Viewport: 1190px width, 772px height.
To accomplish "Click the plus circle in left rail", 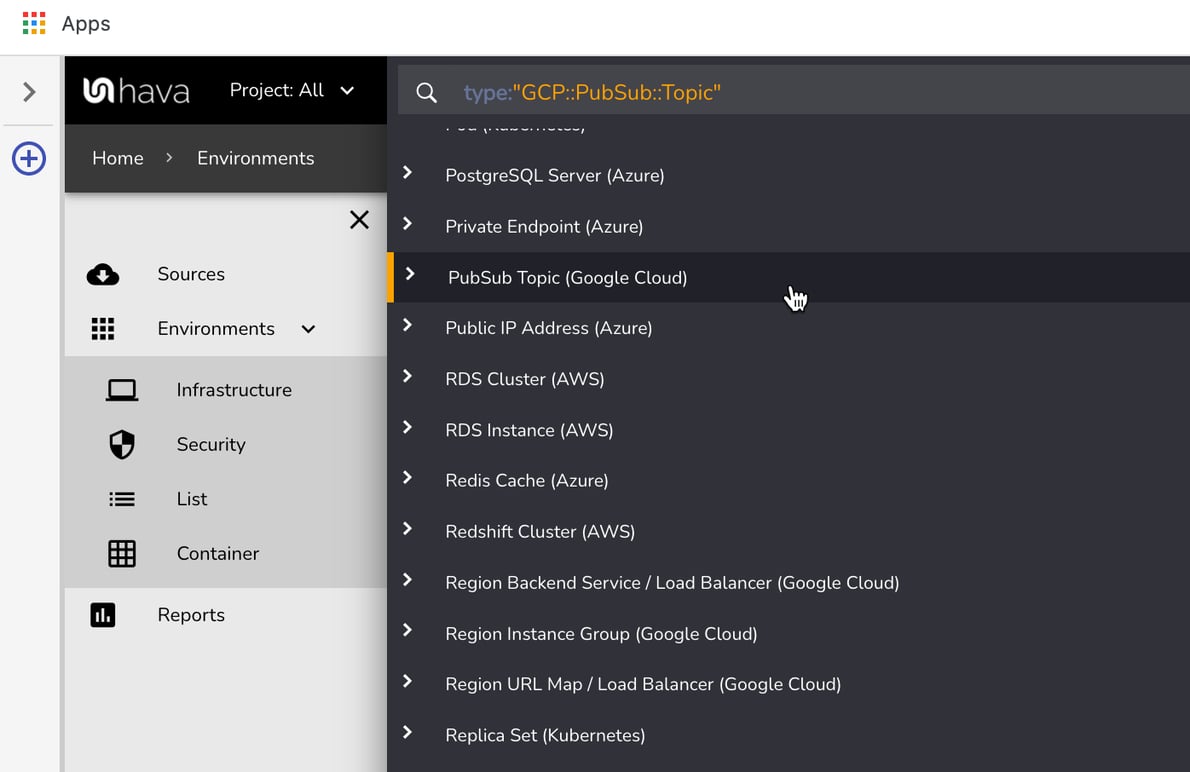I will pos(29,158).
